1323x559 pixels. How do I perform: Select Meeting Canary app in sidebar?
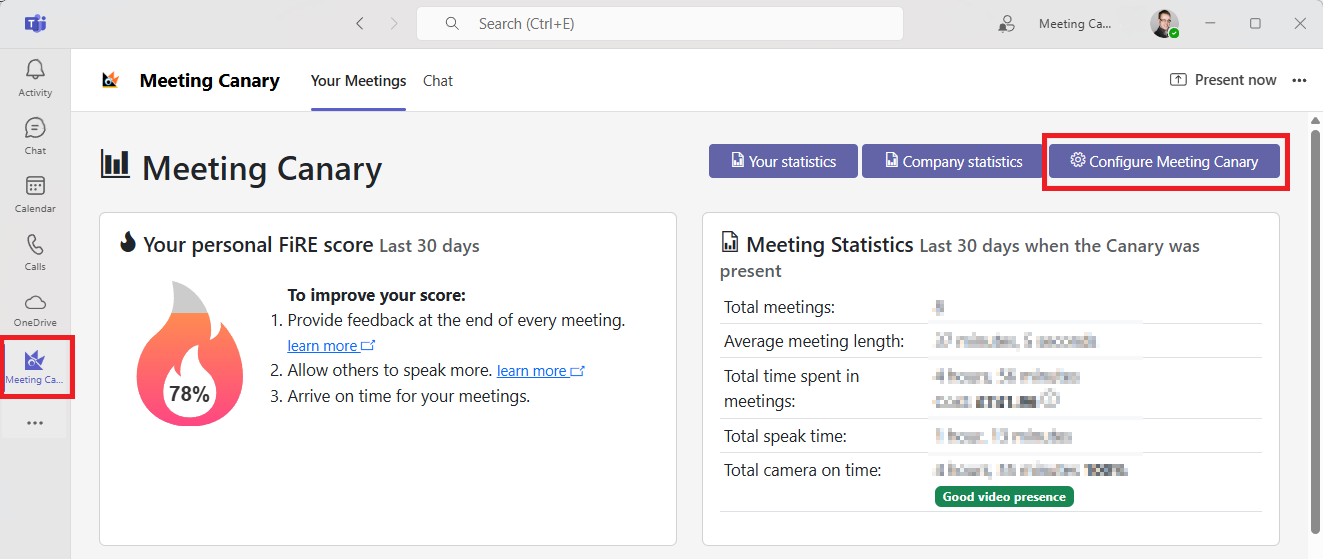click(x=35, y=367)
